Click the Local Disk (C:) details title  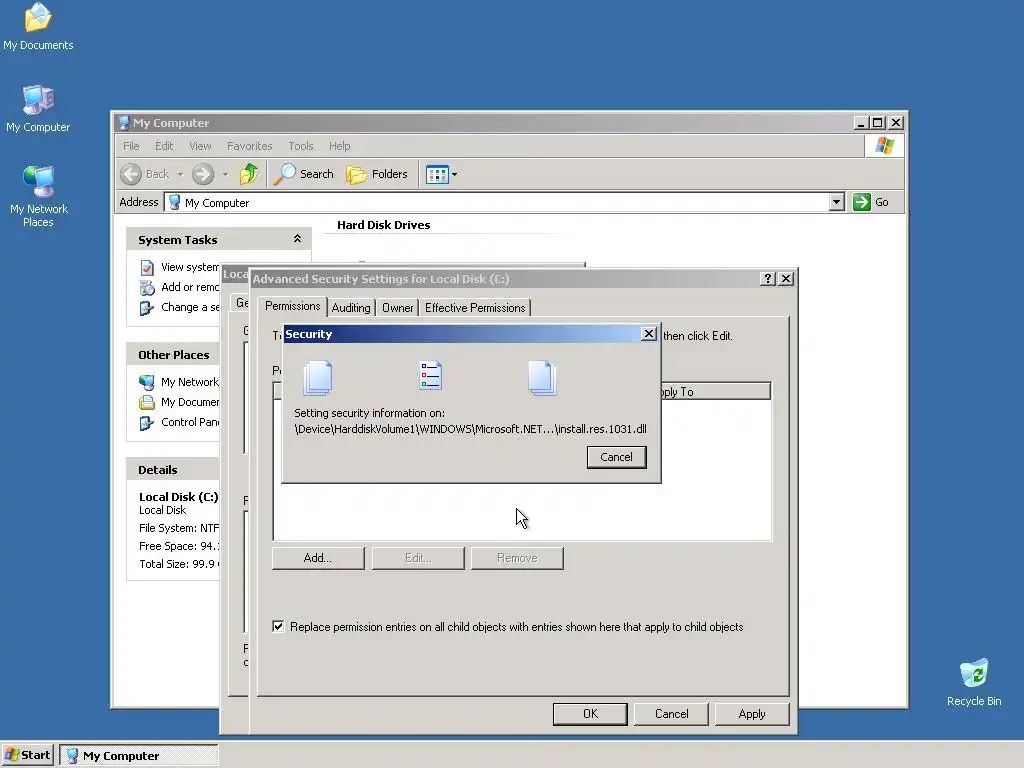click(178, 497)
